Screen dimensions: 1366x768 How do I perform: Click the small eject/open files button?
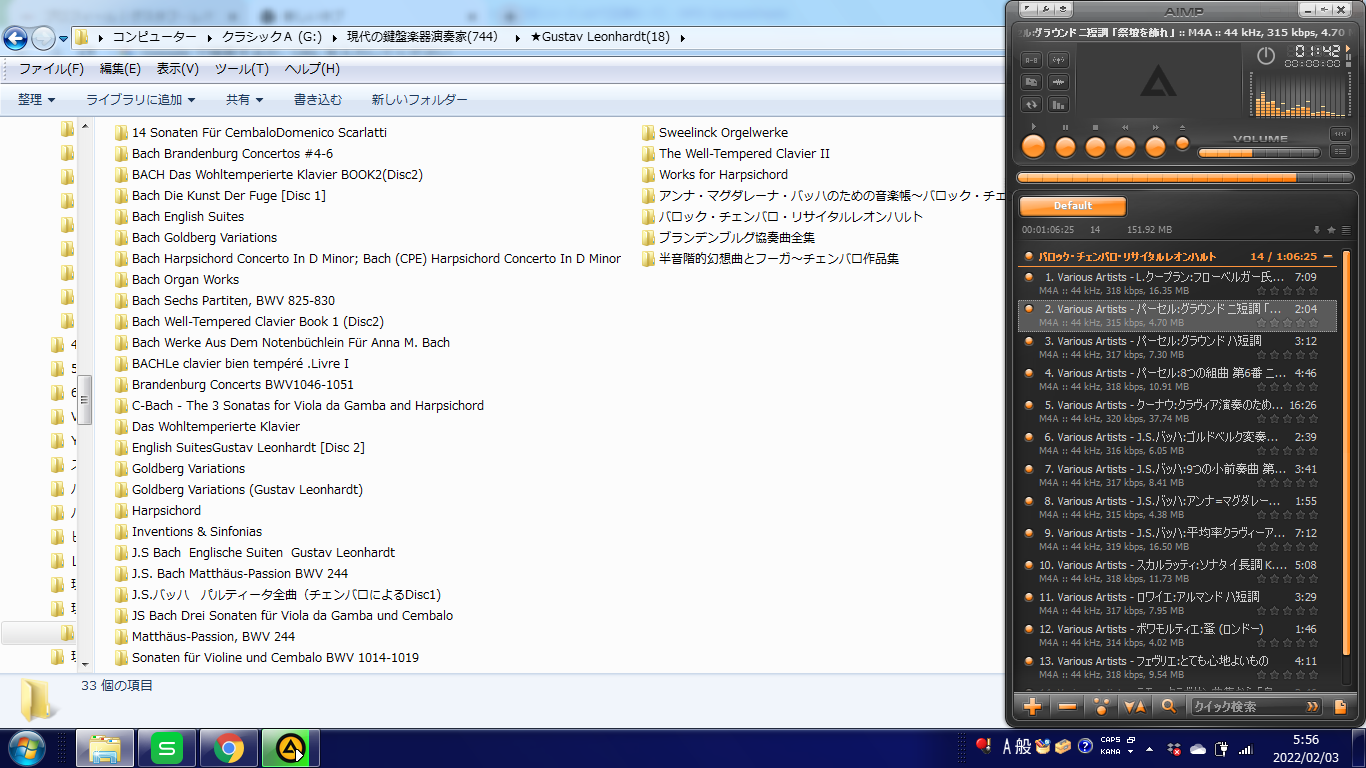pyautogui.click(x=1182, y=143)
